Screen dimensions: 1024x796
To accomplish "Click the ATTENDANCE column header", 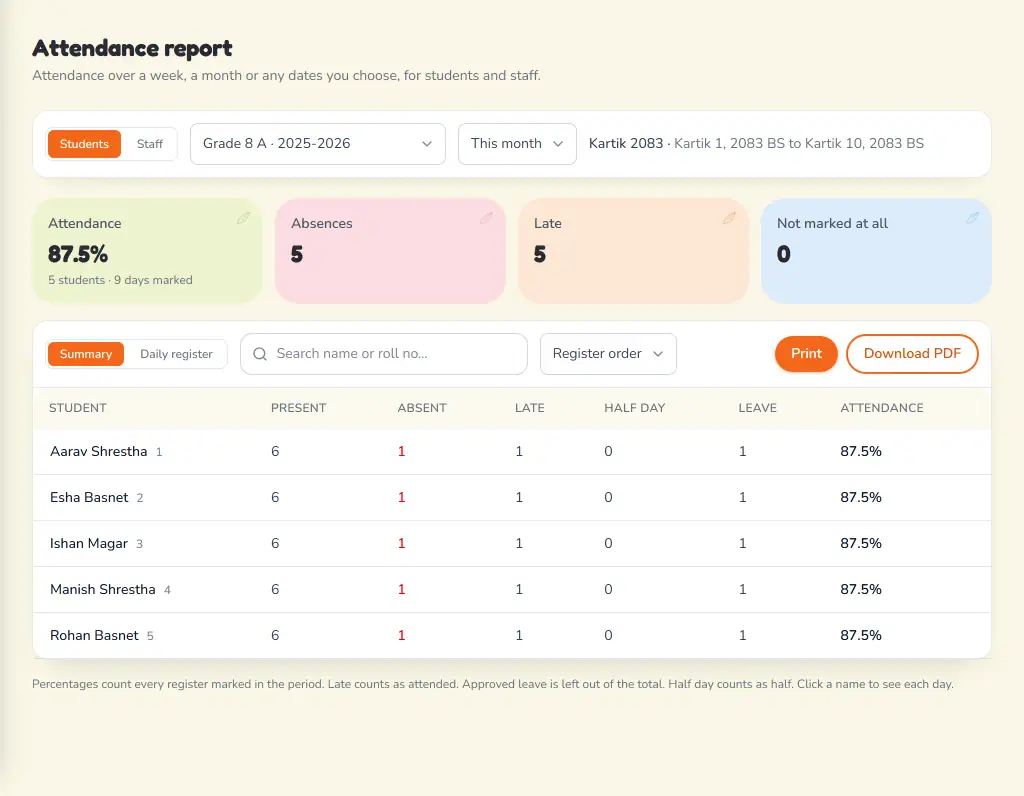I will (882, 408).
